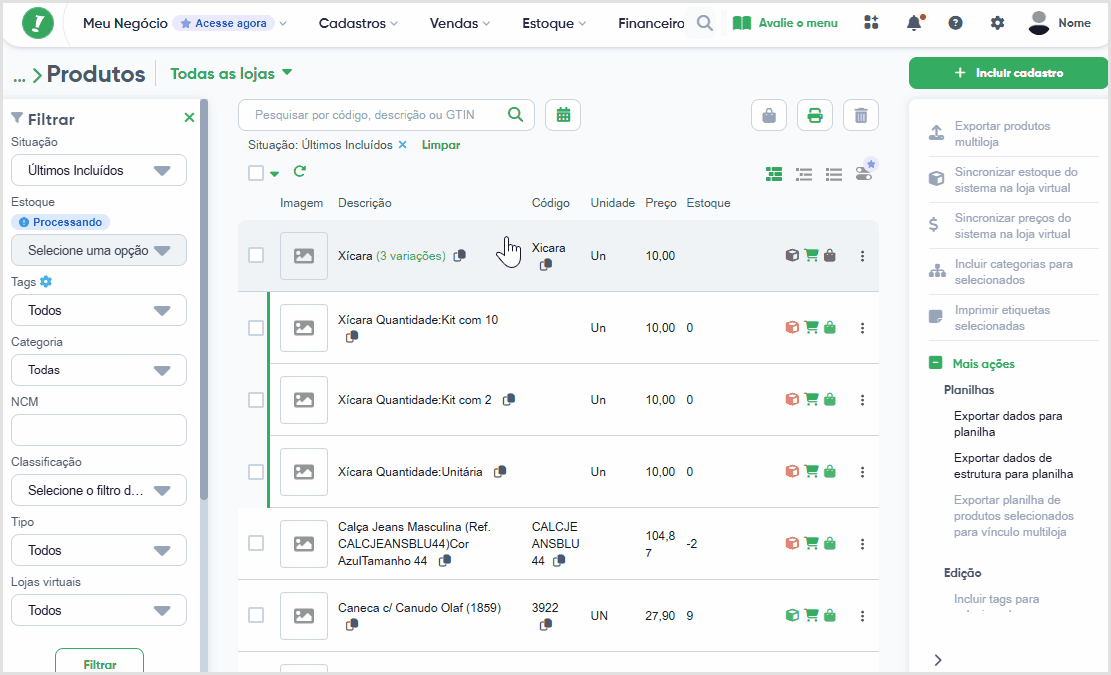Image resolution: width=1111 pixels, height=675 pixels.
Task: Copy the Xícara description using its copy icon
Action: [x=460, y=255]
